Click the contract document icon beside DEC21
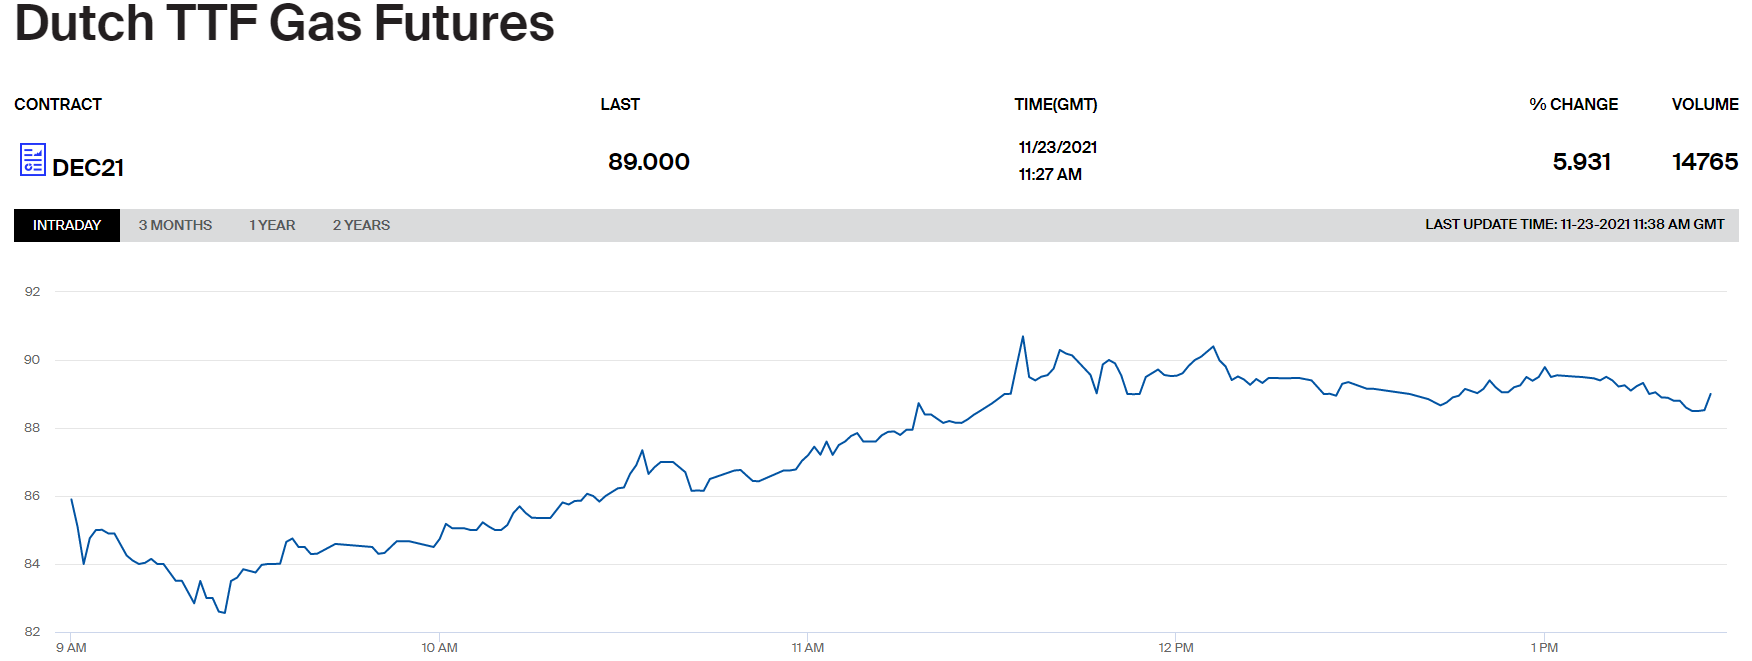The width and height of the screenshot is (1752, 661). pyautogui.click(x=33, y=160)
